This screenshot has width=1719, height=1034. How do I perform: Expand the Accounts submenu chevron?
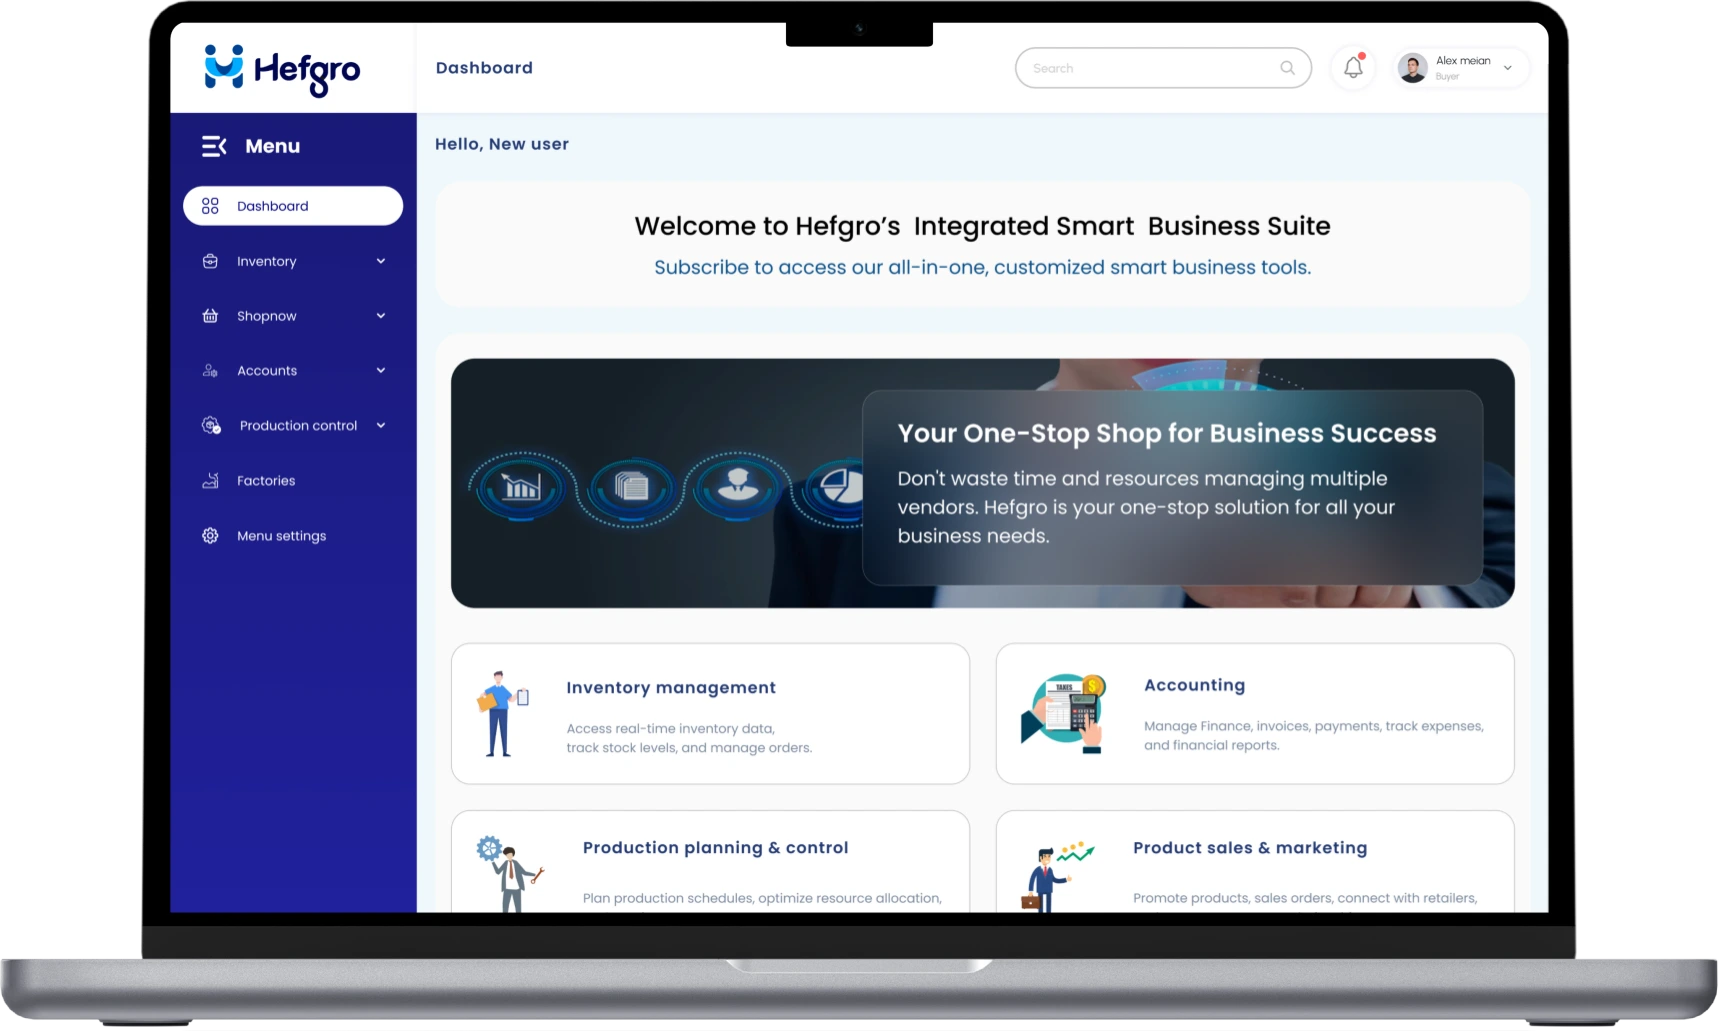pos(381,371)
